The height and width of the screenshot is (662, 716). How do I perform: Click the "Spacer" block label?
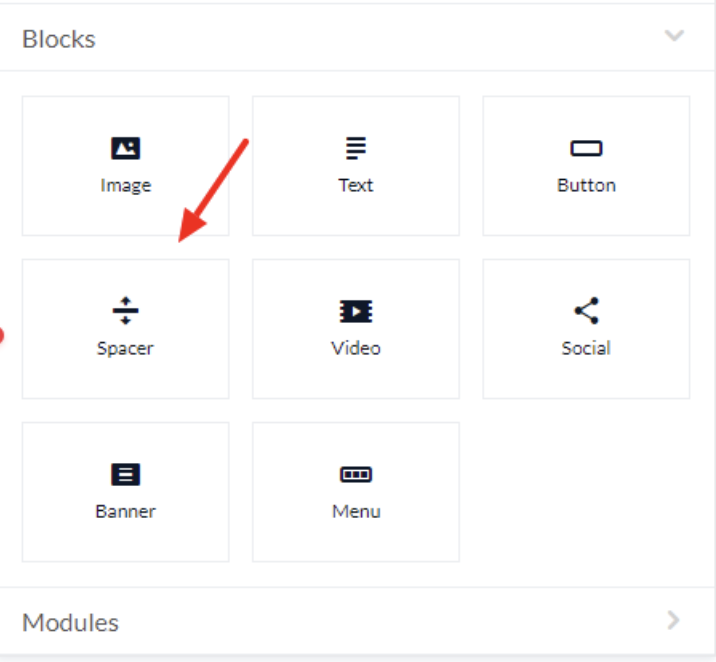point(126,349)
